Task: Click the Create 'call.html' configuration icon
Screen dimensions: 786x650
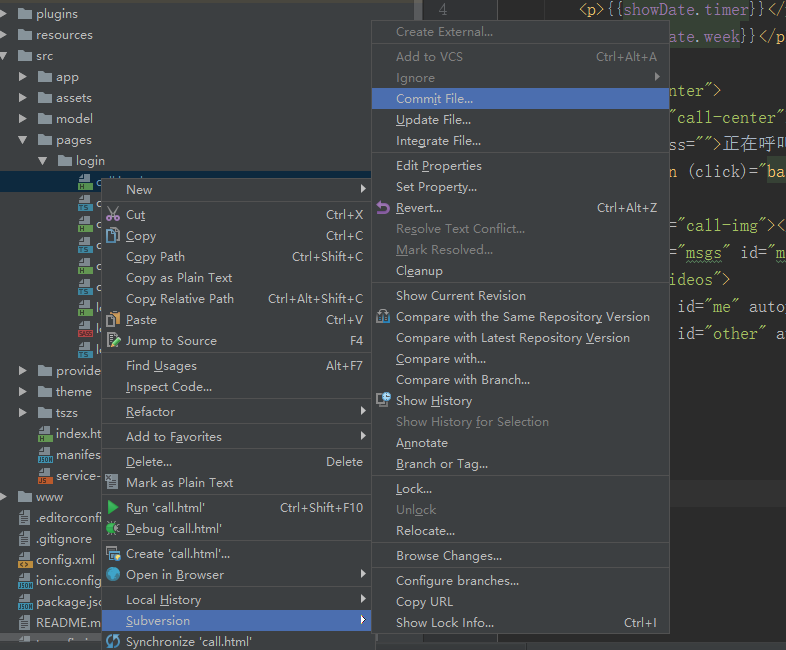Action: point(113,554)
